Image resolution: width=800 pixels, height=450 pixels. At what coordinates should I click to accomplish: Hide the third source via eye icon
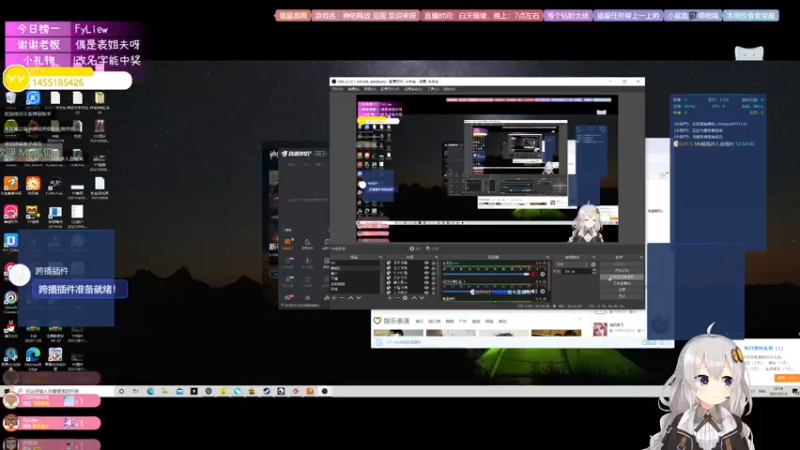tap(427, 273)
